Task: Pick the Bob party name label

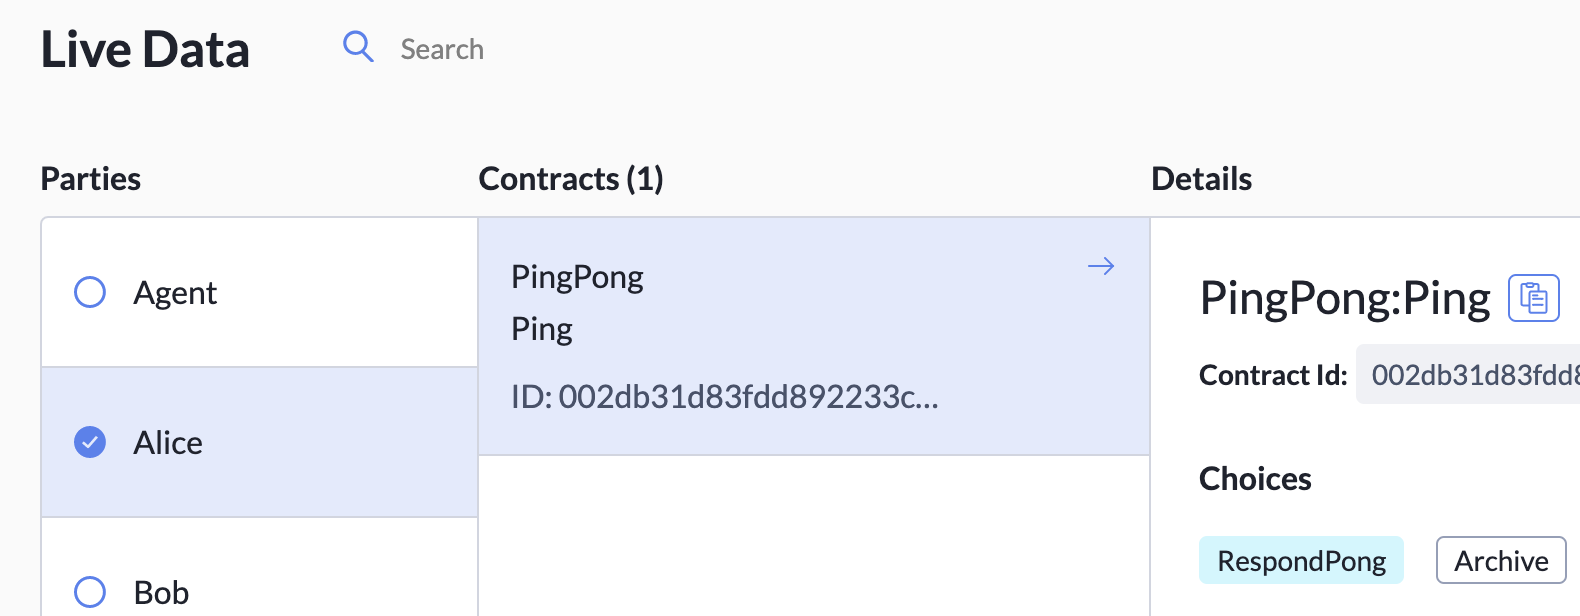Action: tap(161, 593)
